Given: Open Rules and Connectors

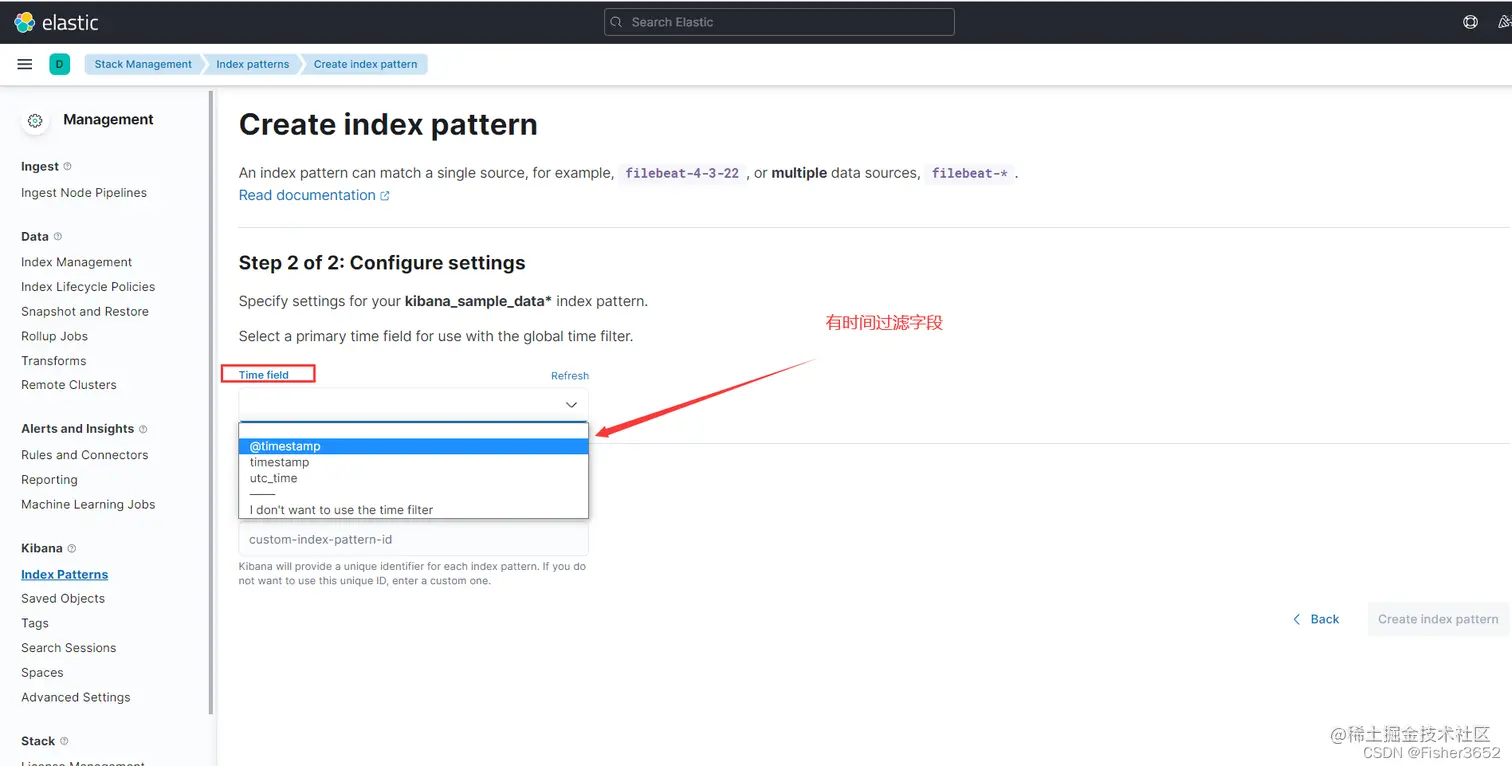Looking at the screenshot, I should pyautogui.click(x=85, y=455).
